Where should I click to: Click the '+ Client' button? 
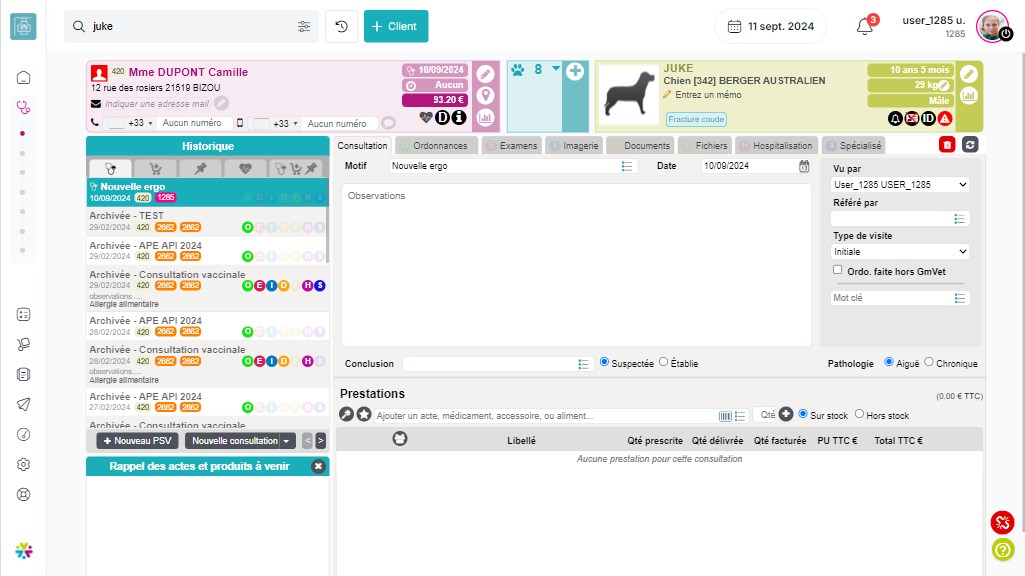(396, 27)
